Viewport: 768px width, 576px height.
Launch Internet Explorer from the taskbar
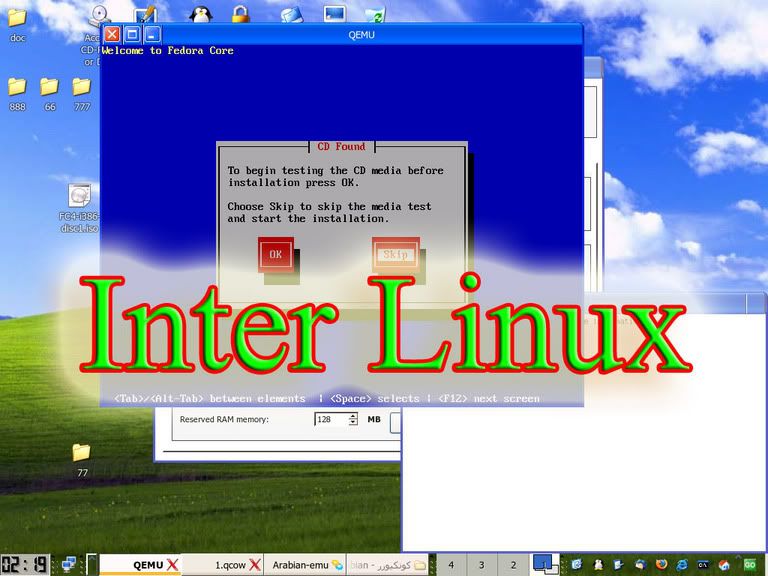tap(682, 565)
